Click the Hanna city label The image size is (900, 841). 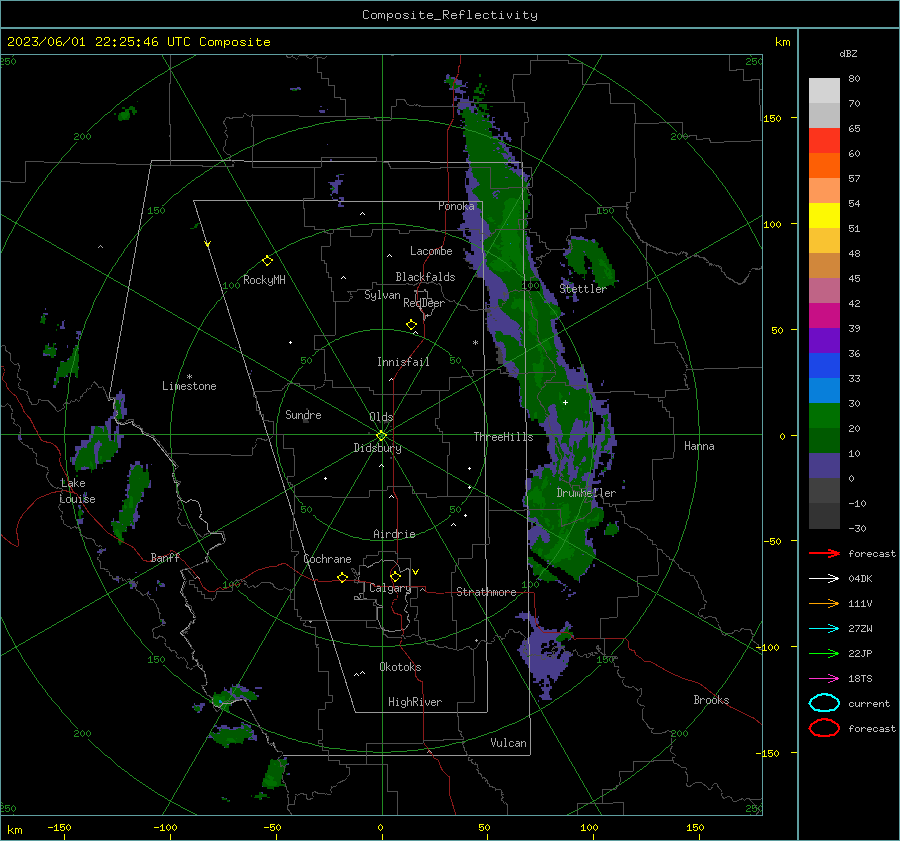pos(699,446)
